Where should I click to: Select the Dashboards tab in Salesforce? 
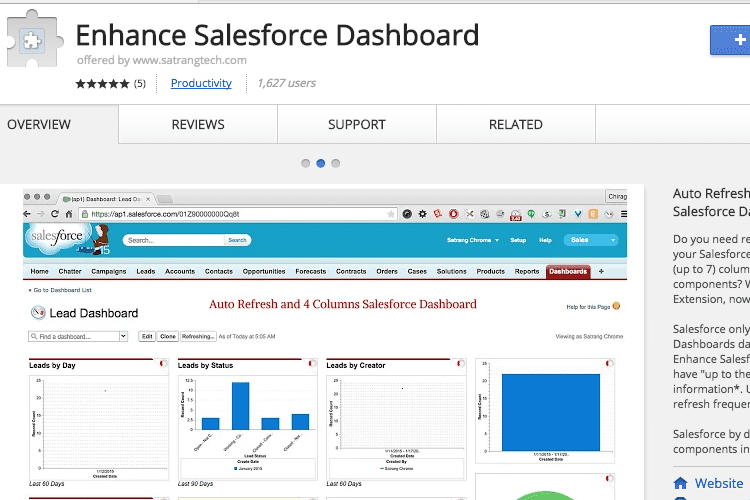point(568,271)
